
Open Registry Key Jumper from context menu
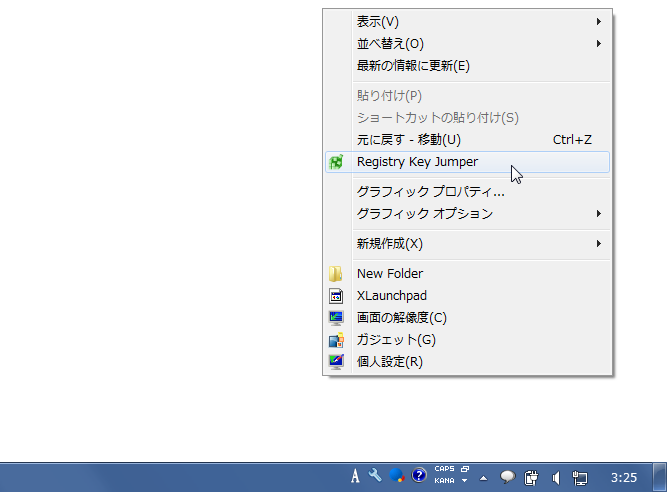coord(467,162)
